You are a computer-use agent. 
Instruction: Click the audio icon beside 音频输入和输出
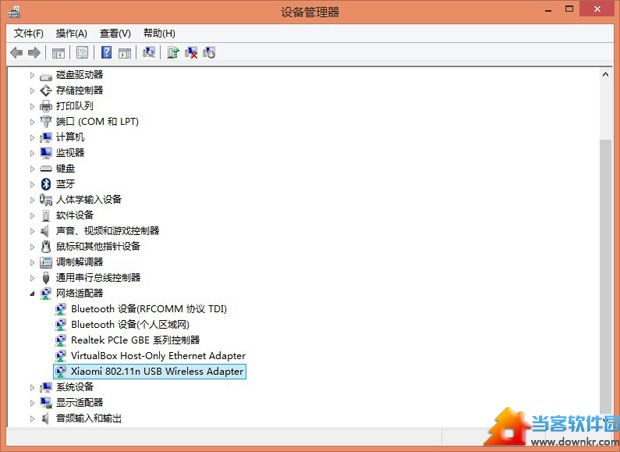point(46,418)
